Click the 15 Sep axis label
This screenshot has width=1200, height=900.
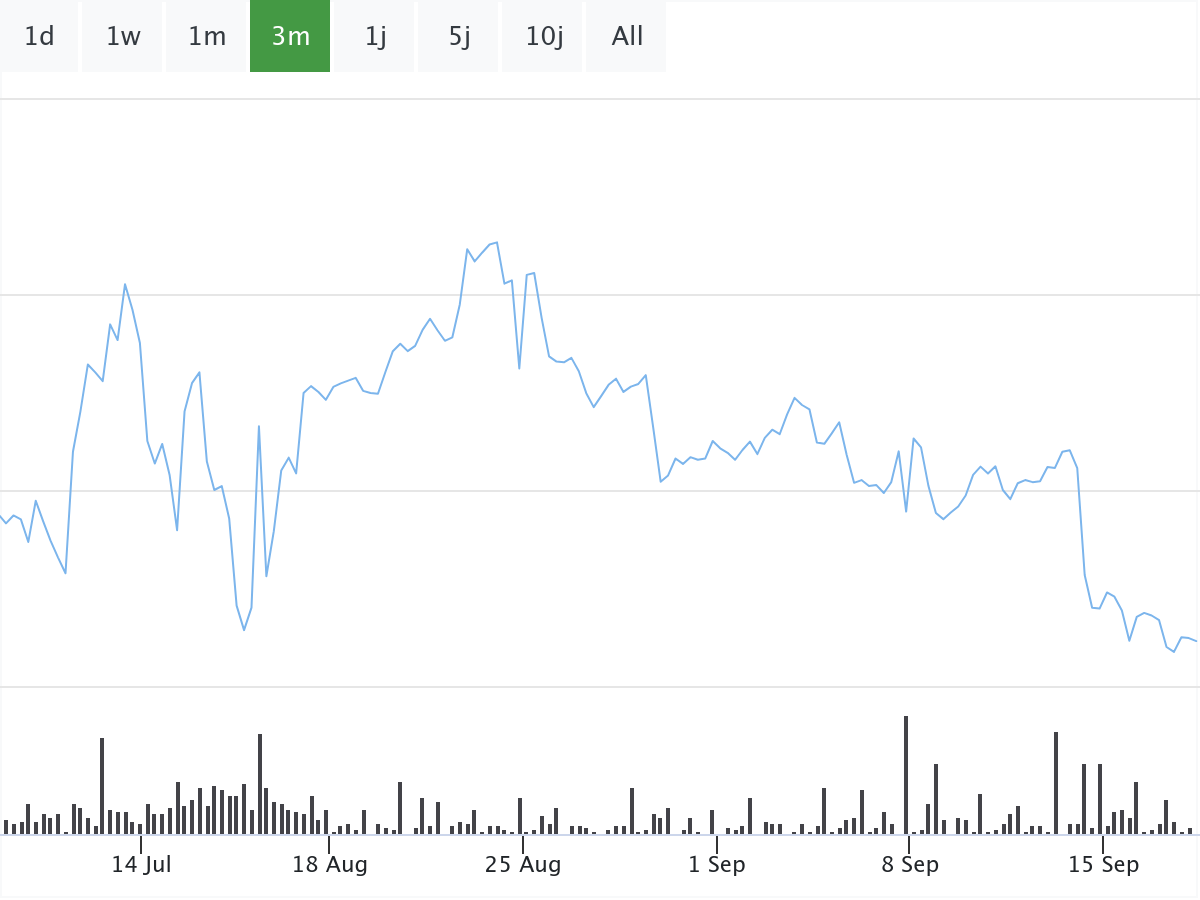click(1103, 865)
